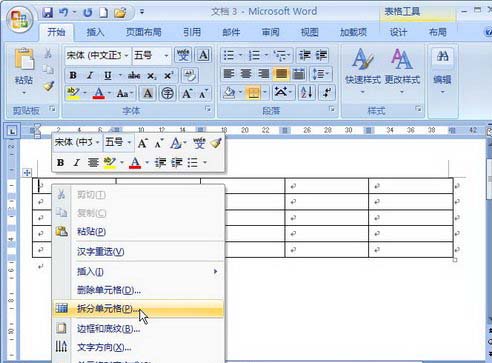Toggle character border in font group
This screenshot has width=492, height=363.
pyautogui.click(x=203, y=55)
